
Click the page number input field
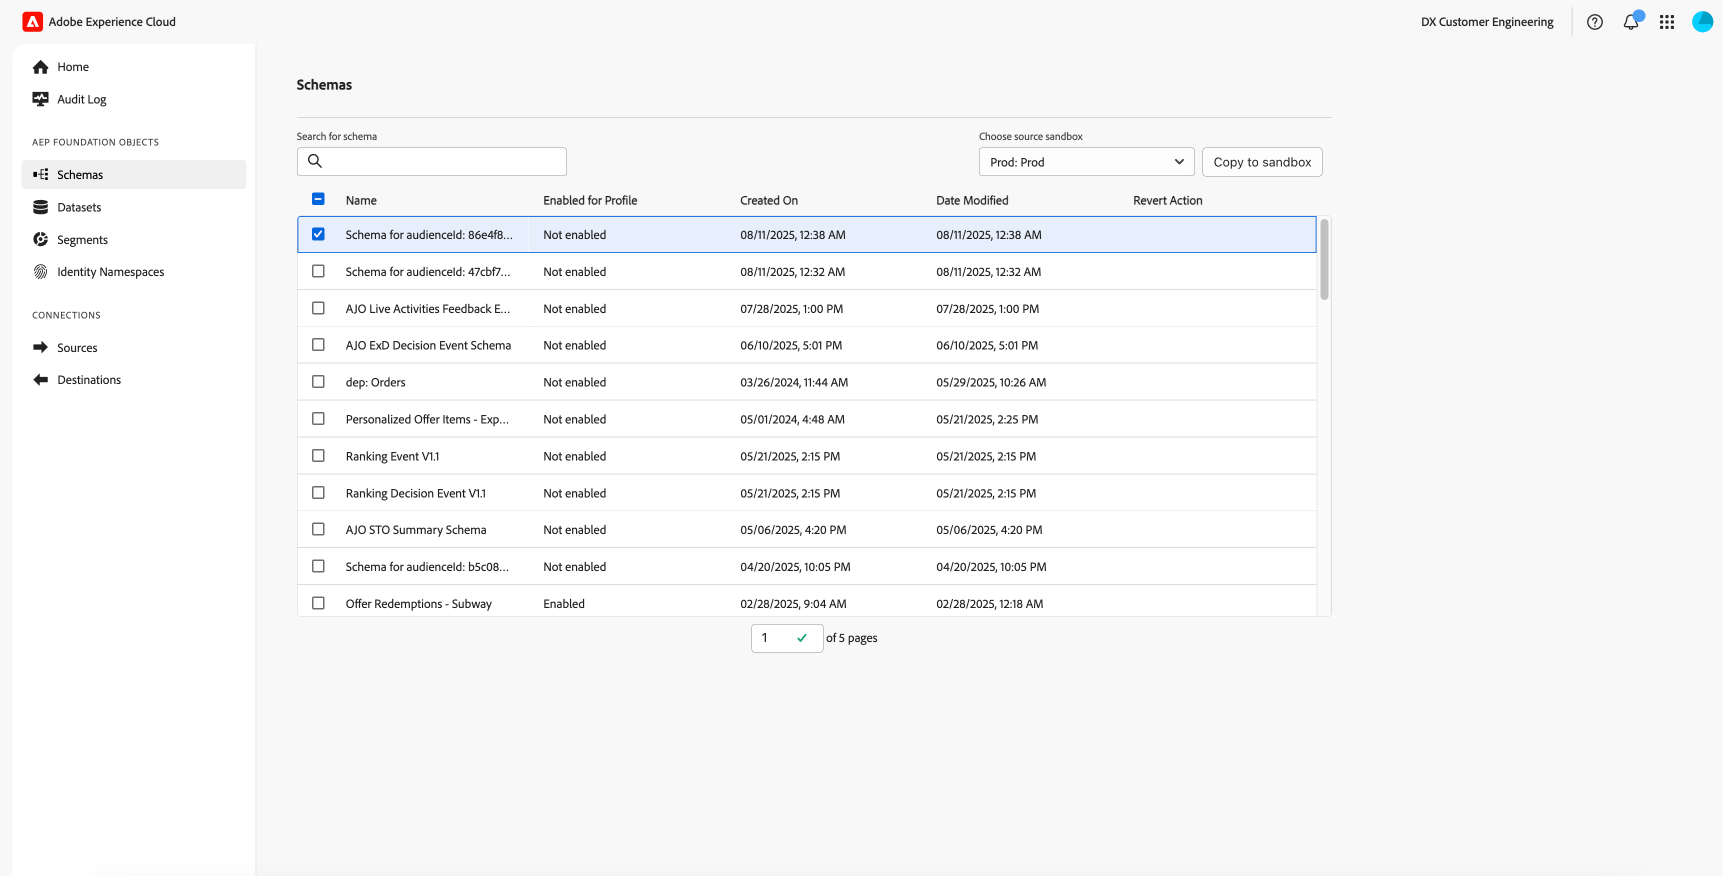click(787, 638)
